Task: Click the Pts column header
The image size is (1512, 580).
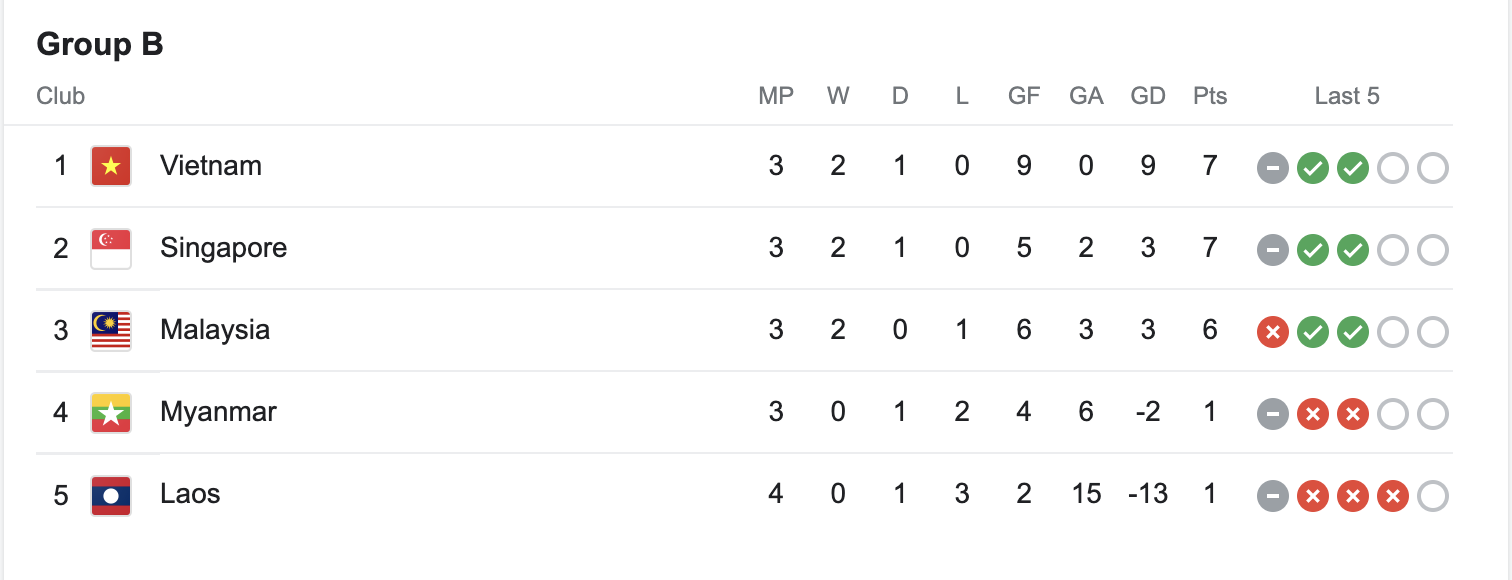Action: (x=1210, y=96)
